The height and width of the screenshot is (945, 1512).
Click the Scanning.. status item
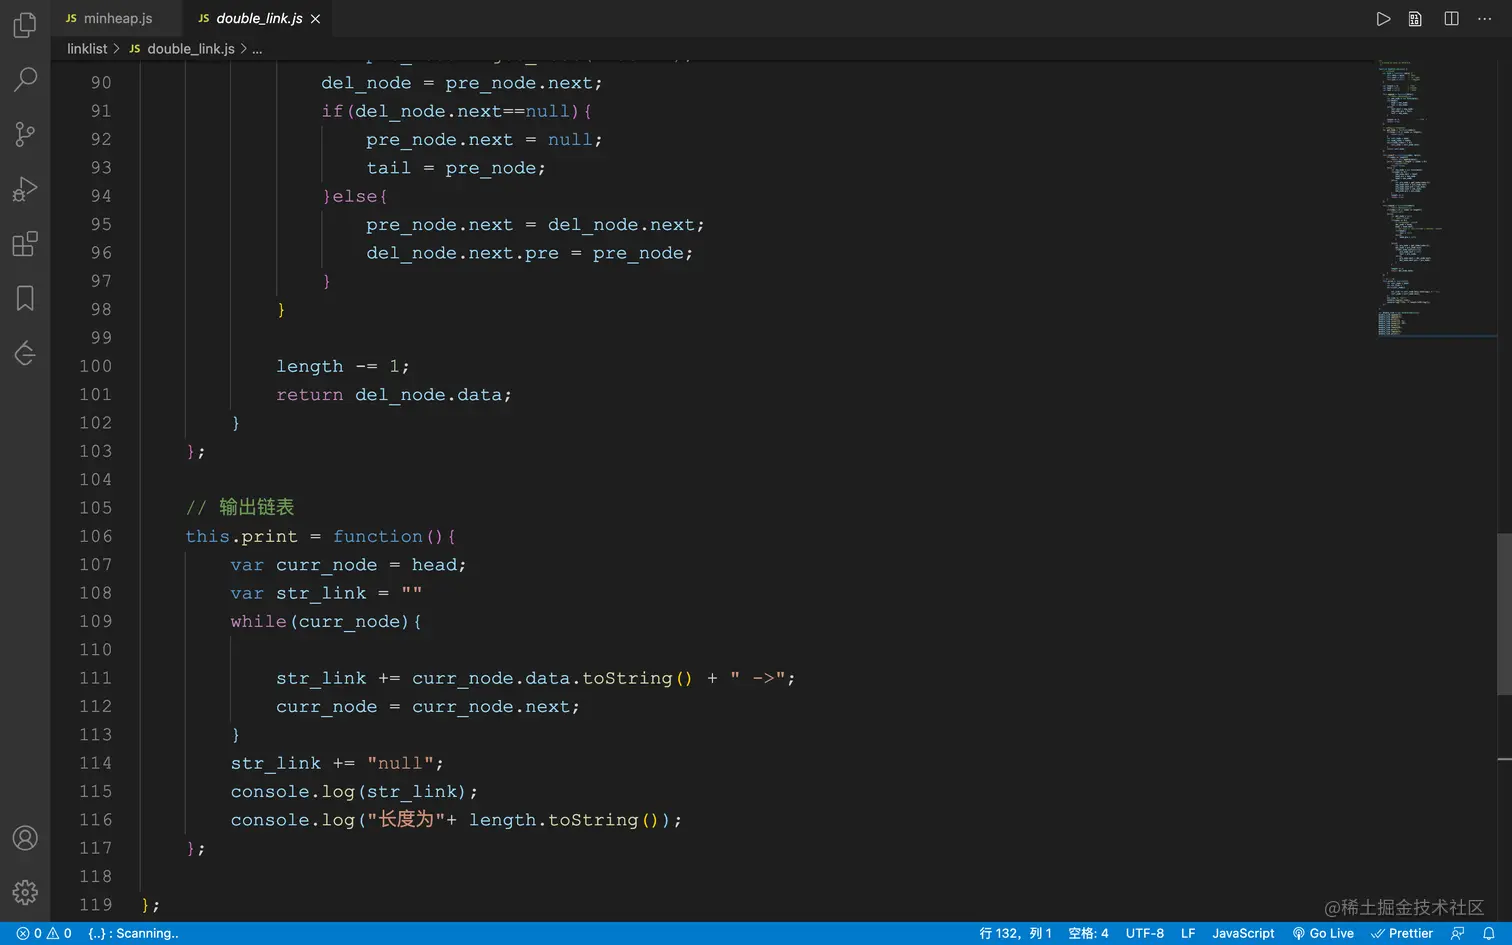[x=133, y=933]
